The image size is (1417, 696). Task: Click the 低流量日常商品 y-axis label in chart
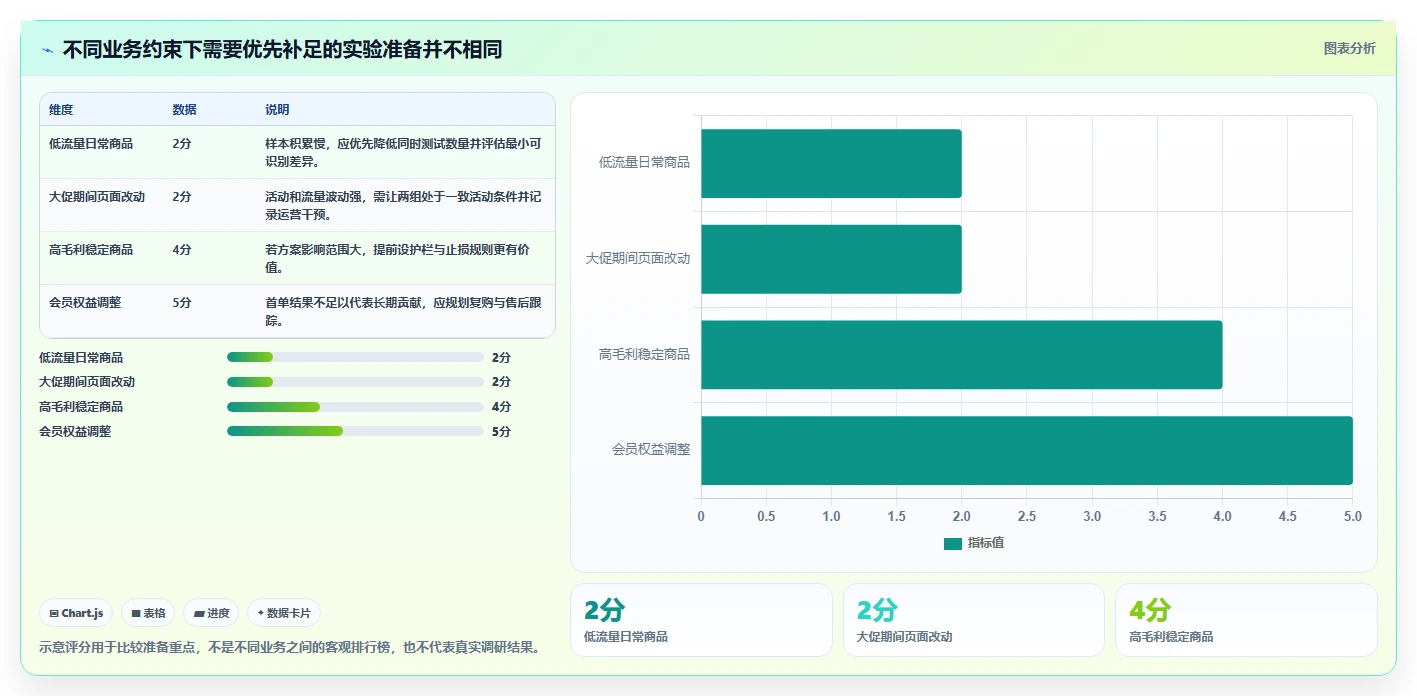pyautogui.click(x=644, y=162)
